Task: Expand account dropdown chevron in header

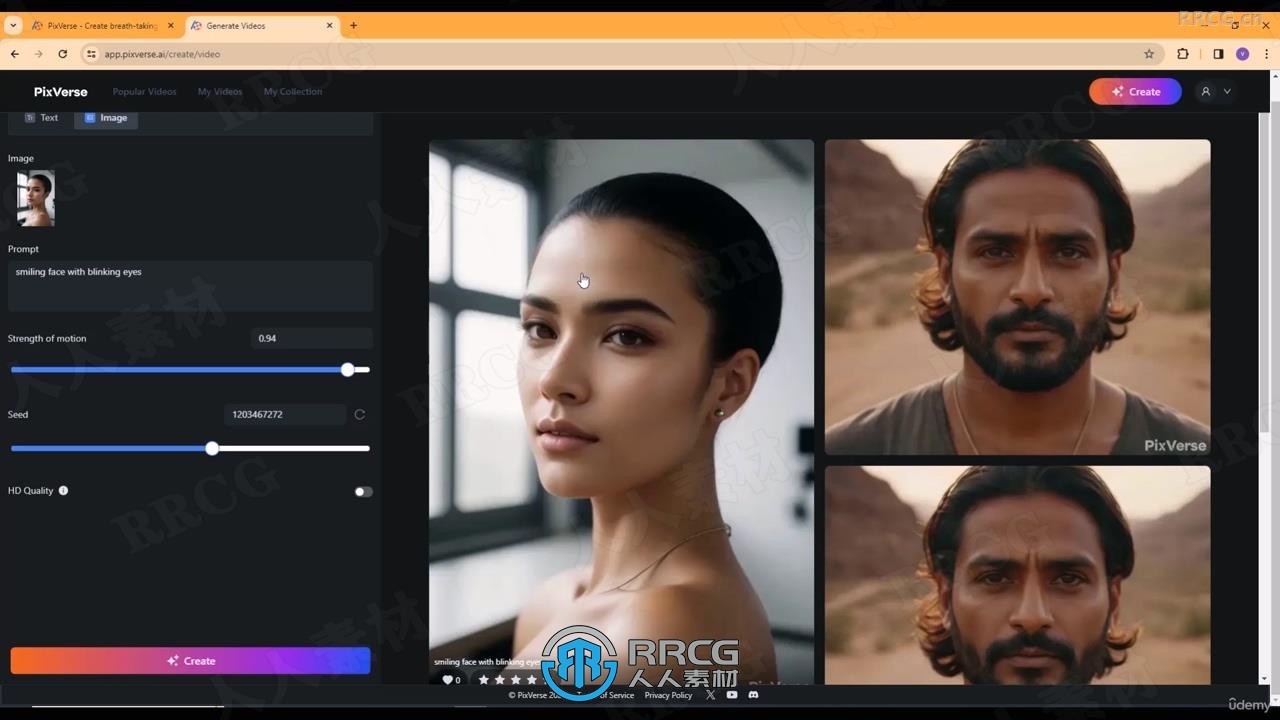Action: tap(1227, 92)
